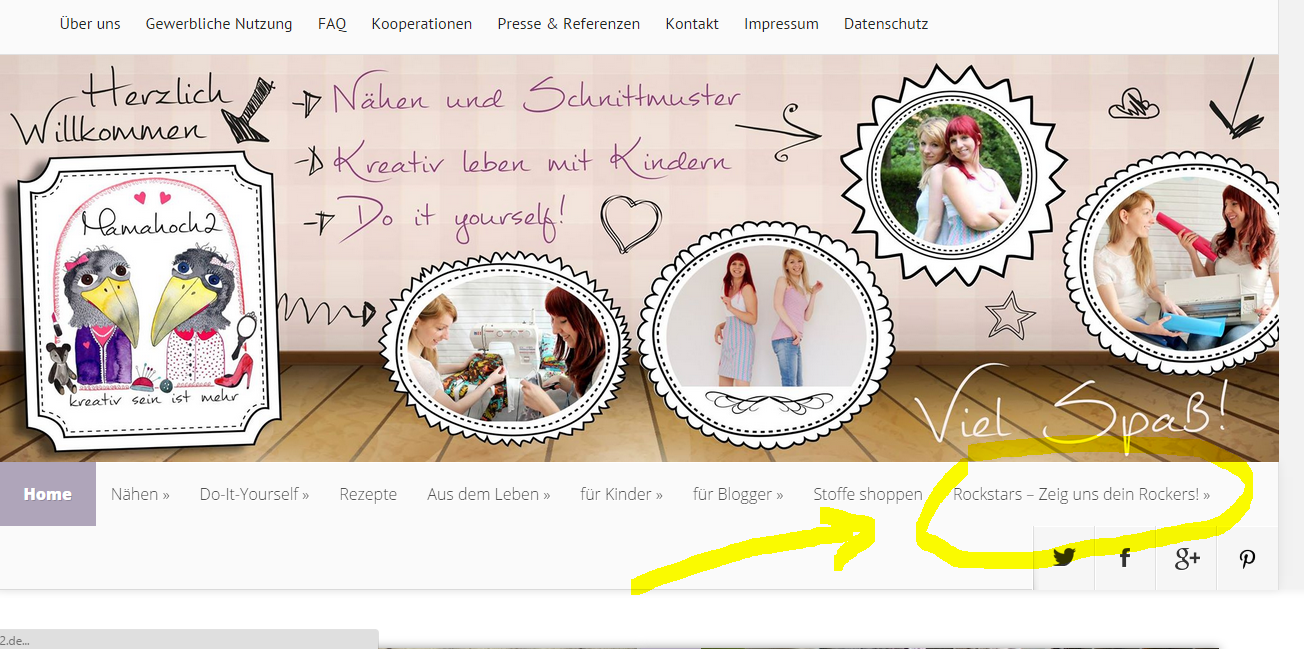
Task: Click the Gewerbliche Nutzung link
Action: tap(219, 24)
